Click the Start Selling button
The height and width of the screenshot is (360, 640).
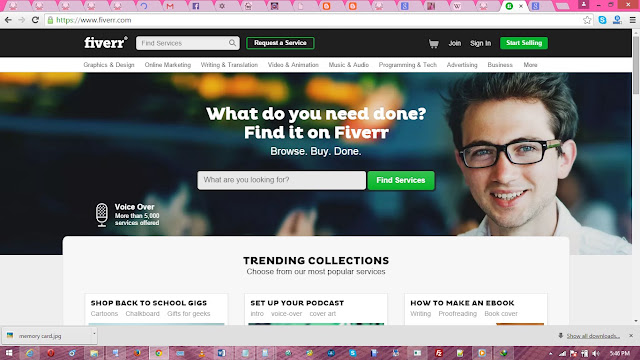point(524,43)
